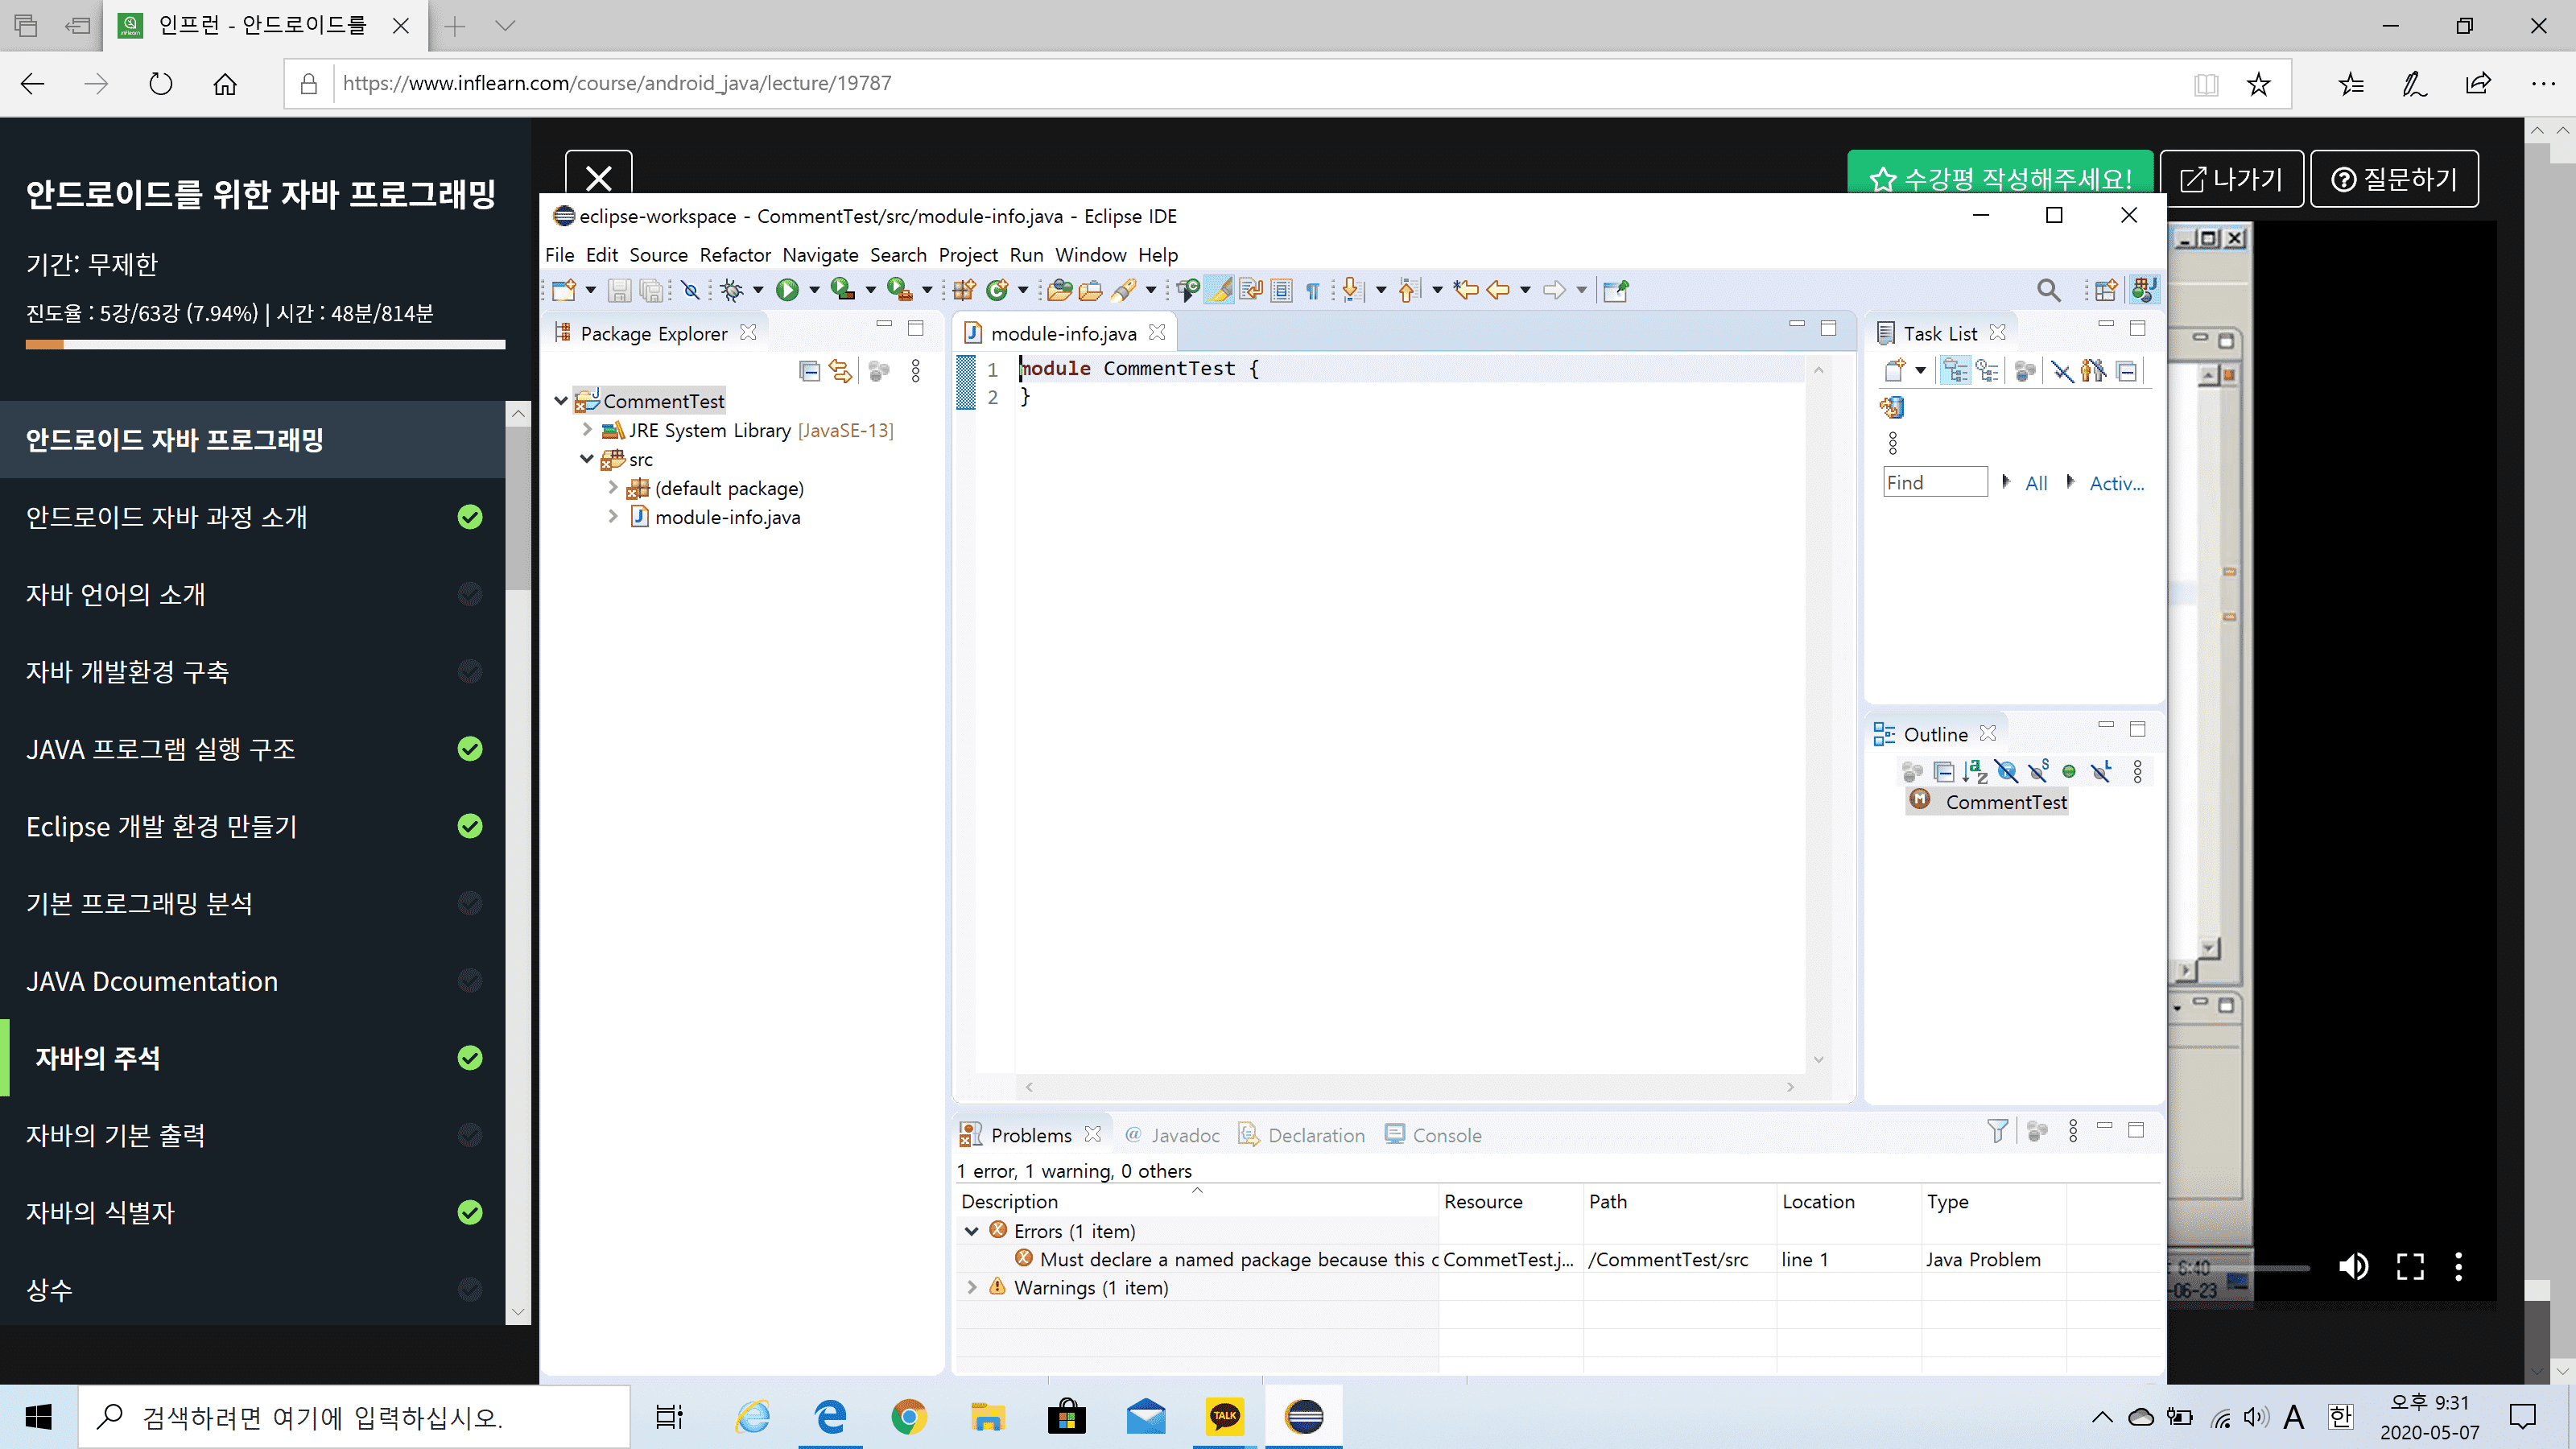The width and height of the screenshot is (2576, 1449).
Task: Mute the video volume speaker
Action: coord(2353,1266)
